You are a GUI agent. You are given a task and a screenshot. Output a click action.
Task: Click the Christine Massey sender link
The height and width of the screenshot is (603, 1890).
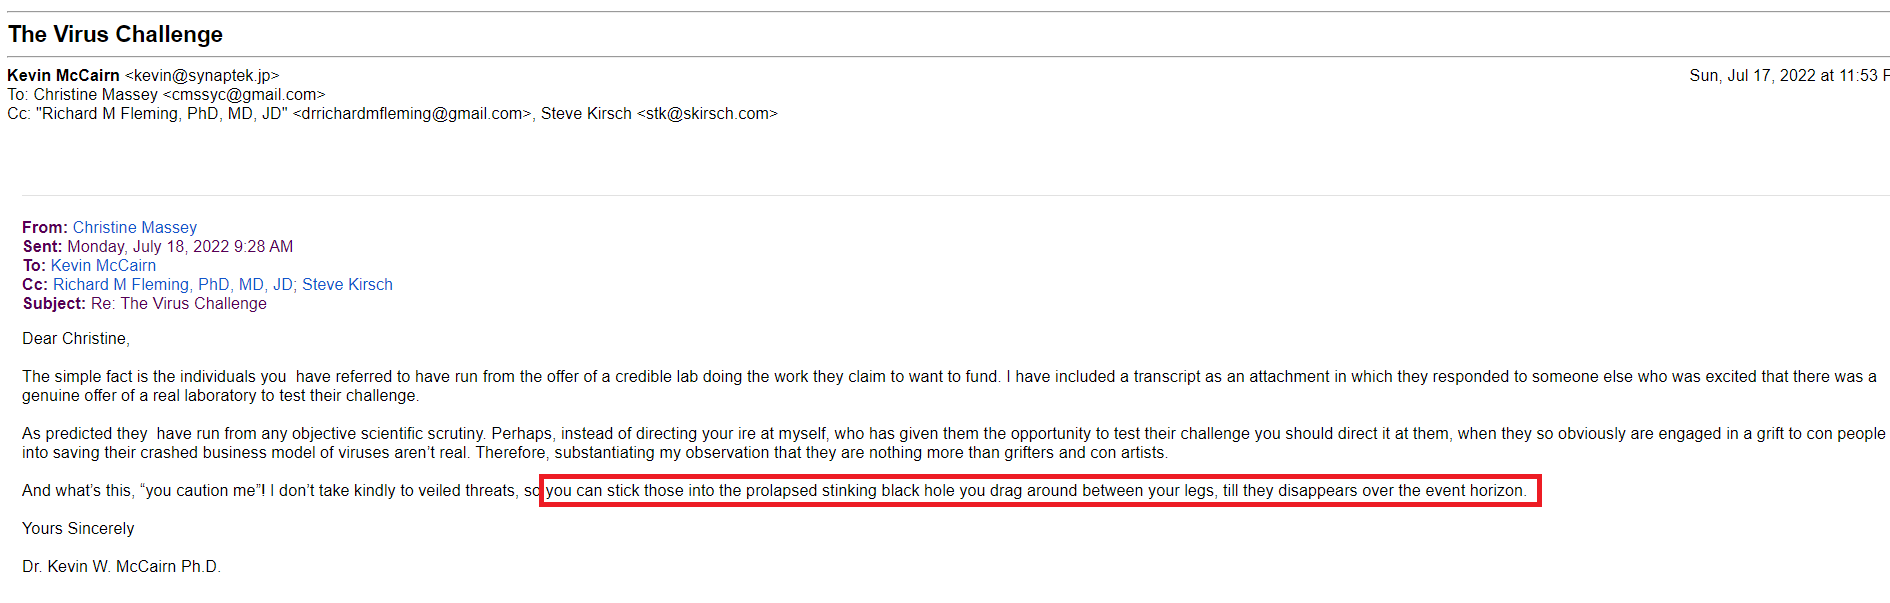[x=135, y=227]
